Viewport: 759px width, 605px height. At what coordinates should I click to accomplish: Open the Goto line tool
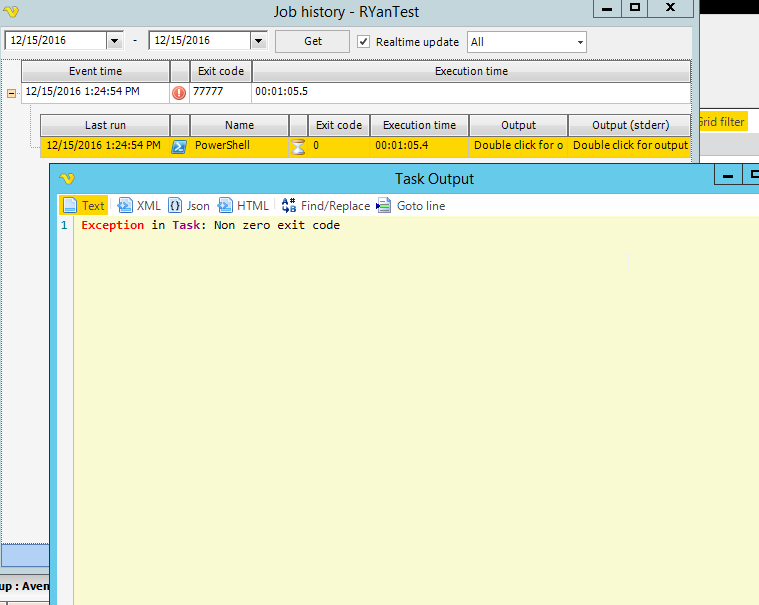(411, 206)
